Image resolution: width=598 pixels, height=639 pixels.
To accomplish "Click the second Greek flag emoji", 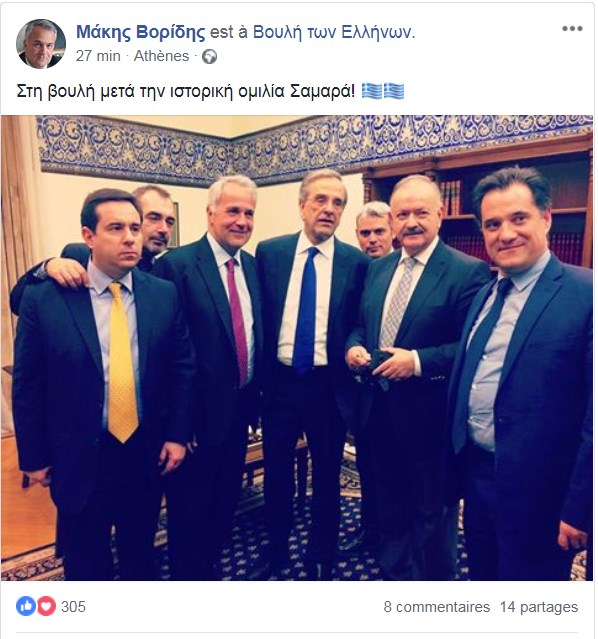I will [x=394, y=91].
